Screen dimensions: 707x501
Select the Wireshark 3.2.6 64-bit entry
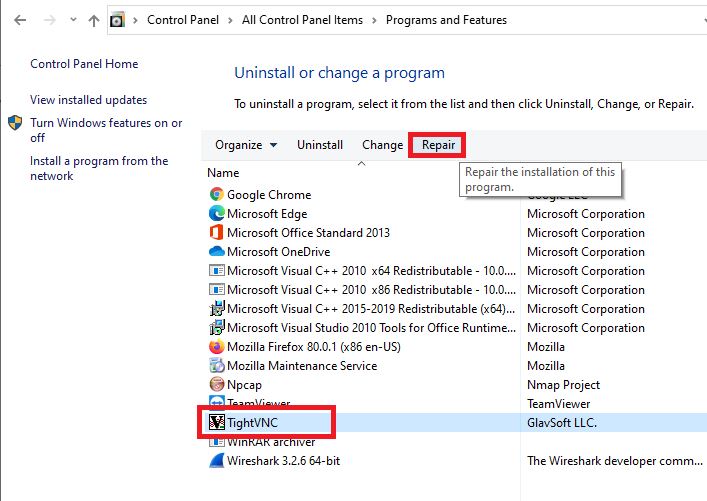click(284, 460)
